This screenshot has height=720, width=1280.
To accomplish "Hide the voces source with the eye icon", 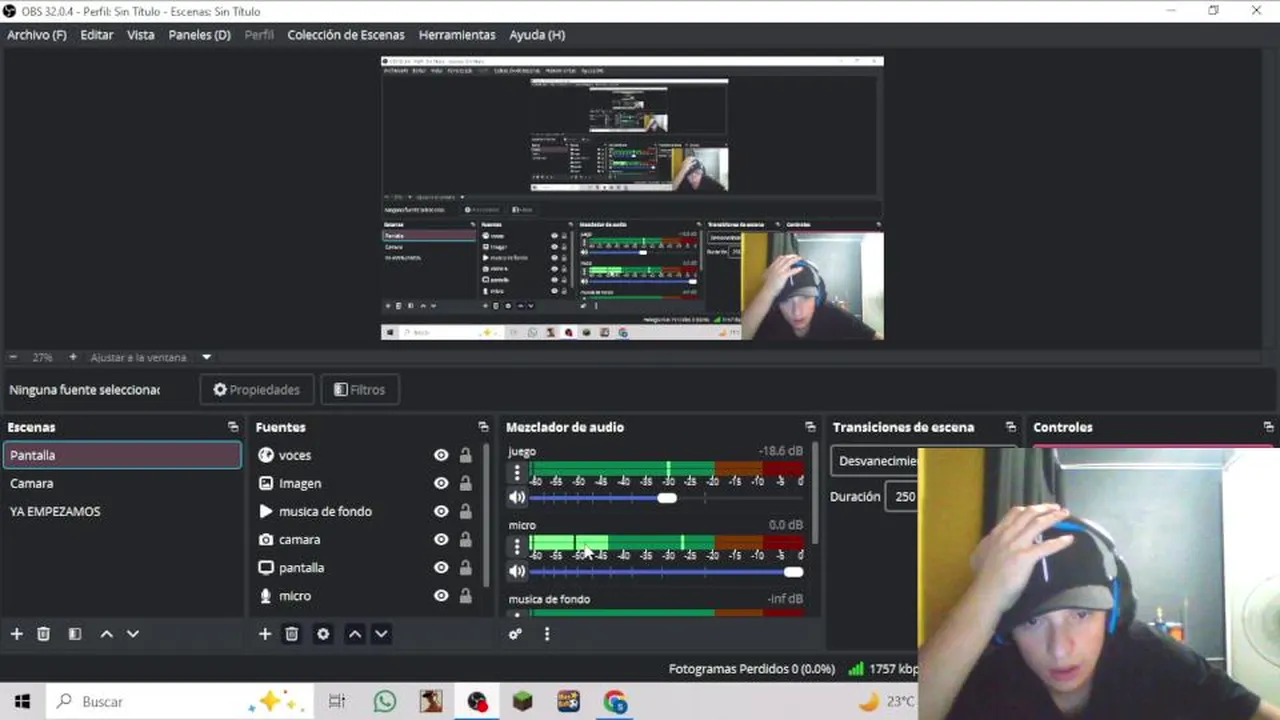I will coord(441,455).
